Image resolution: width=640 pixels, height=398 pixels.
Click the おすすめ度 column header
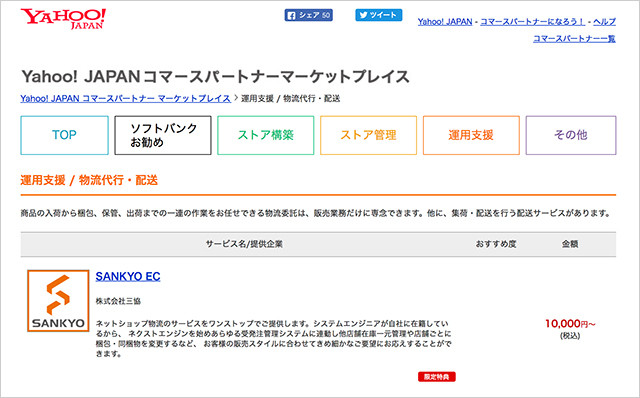pyautogui.click(x=496, y=244)
